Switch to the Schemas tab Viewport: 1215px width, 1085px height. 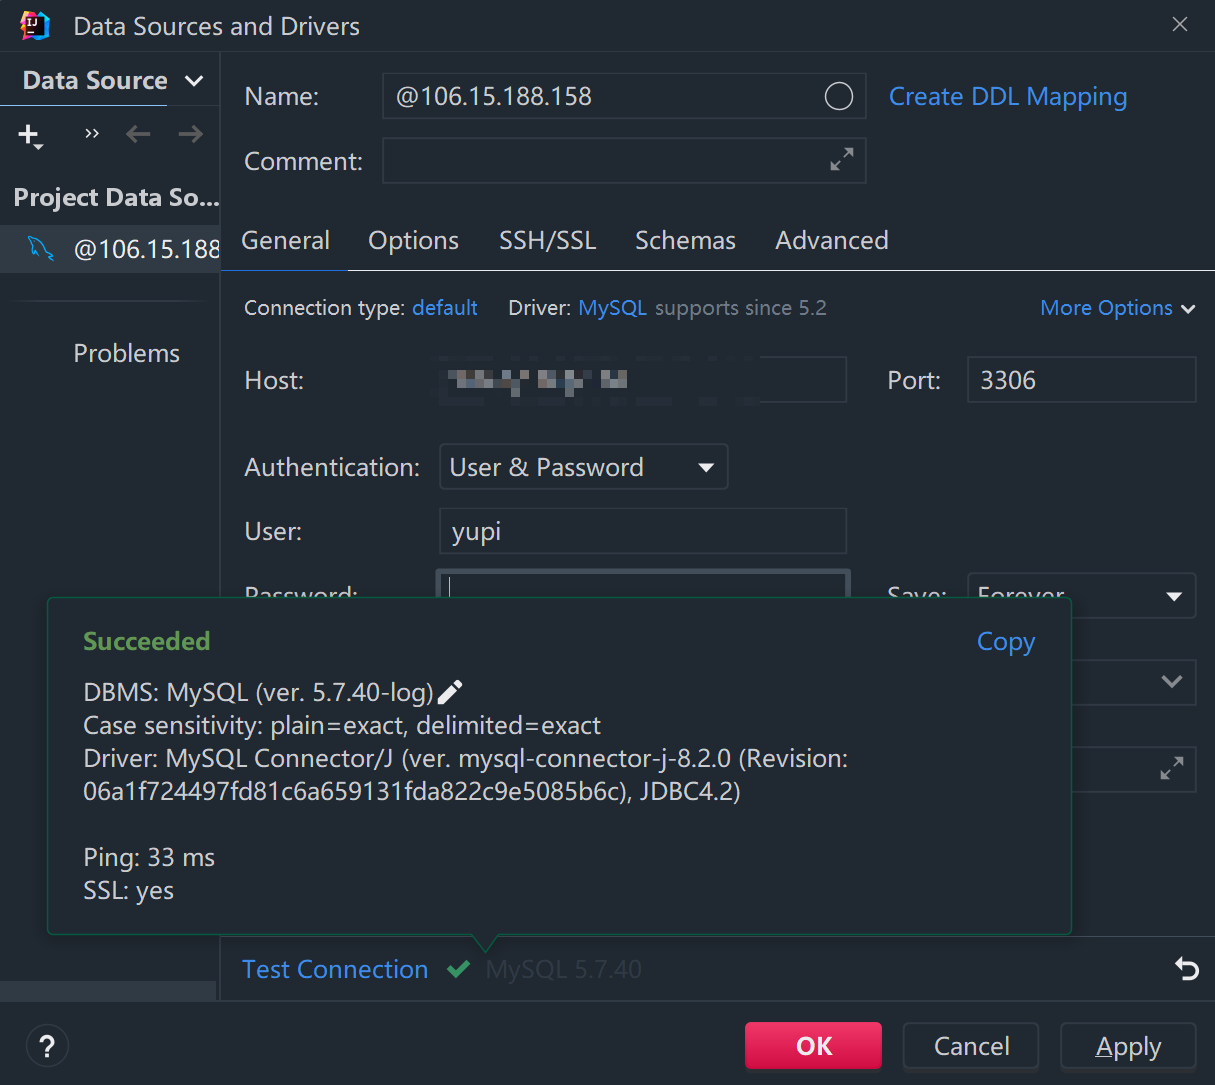coord(685,241)
